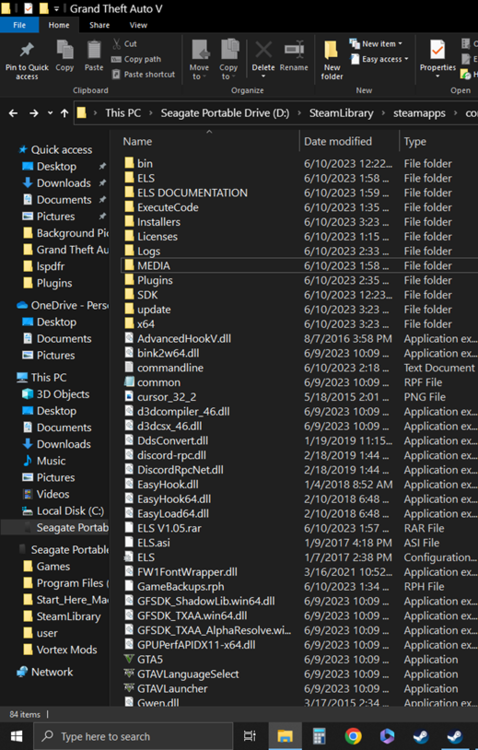
Task: Select the ELS DOCUMENTATION folder
Action: point(192,193)
